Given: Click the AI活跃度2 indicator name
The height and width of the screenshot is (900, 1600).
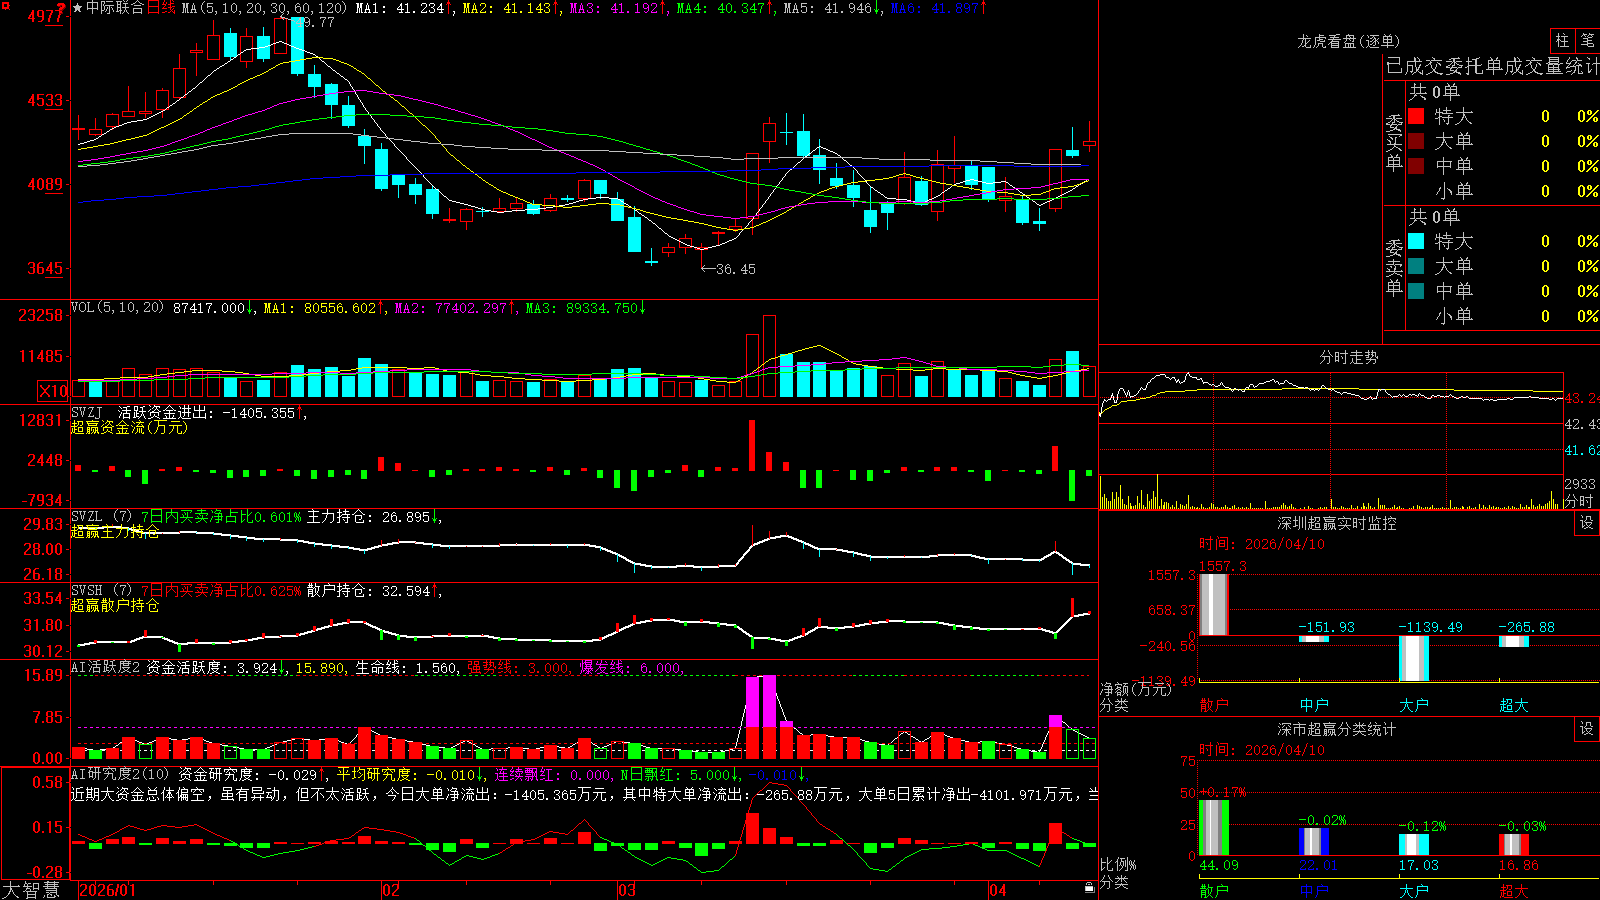Looking at the screenshot, I should click(105, 668).
